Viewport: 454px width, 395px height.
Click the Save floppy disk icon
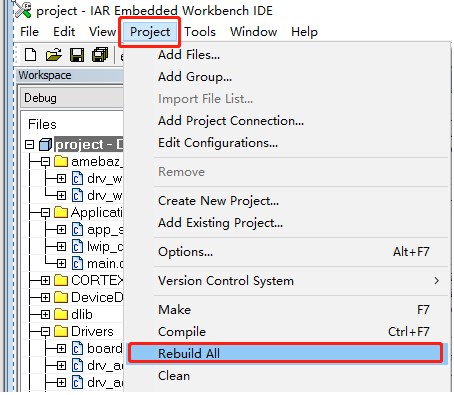(x=77, y=55)
